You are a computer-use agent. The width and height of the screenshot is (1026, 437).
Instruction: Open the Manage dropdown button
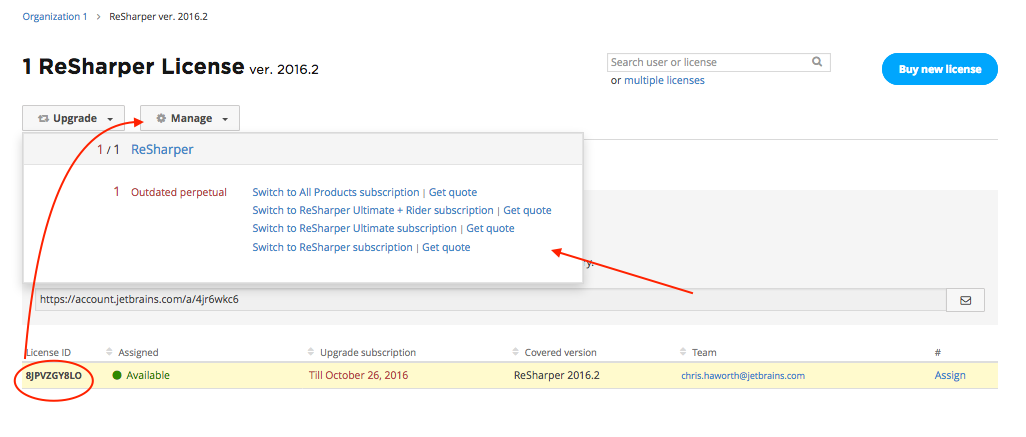190,118
